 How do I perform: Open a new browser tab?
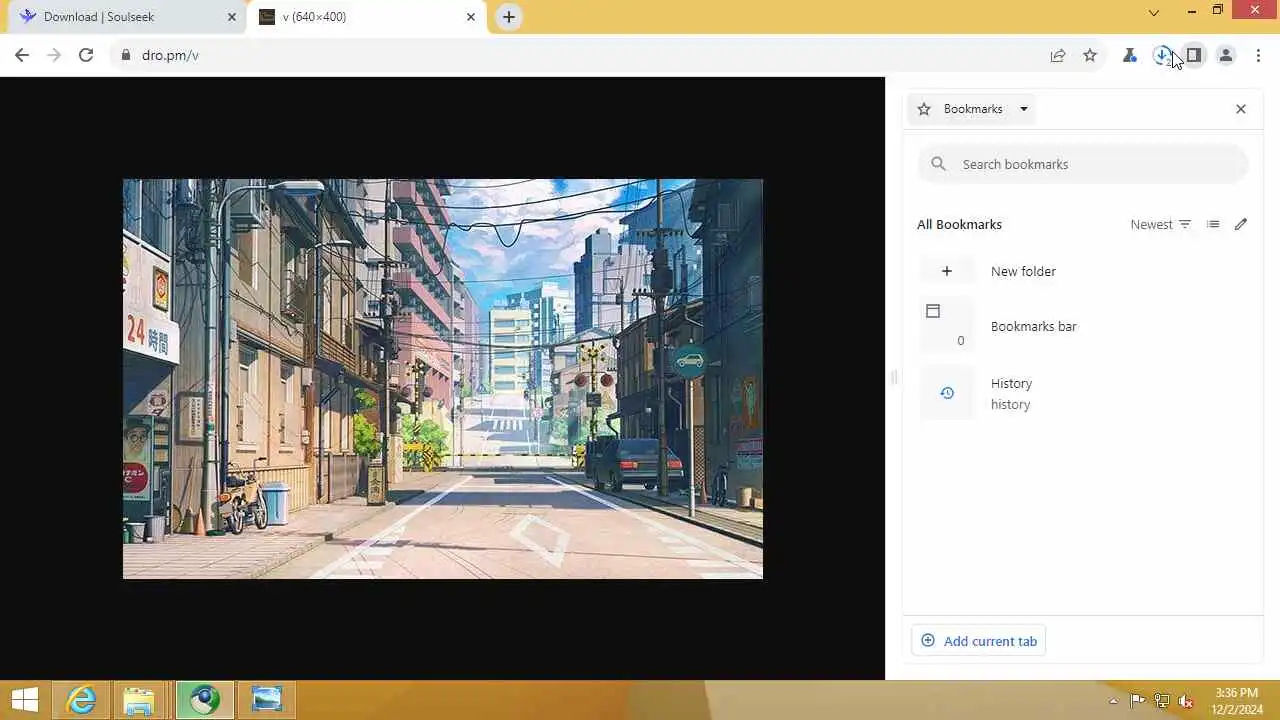pyautogui.click(x=509, y=17)
